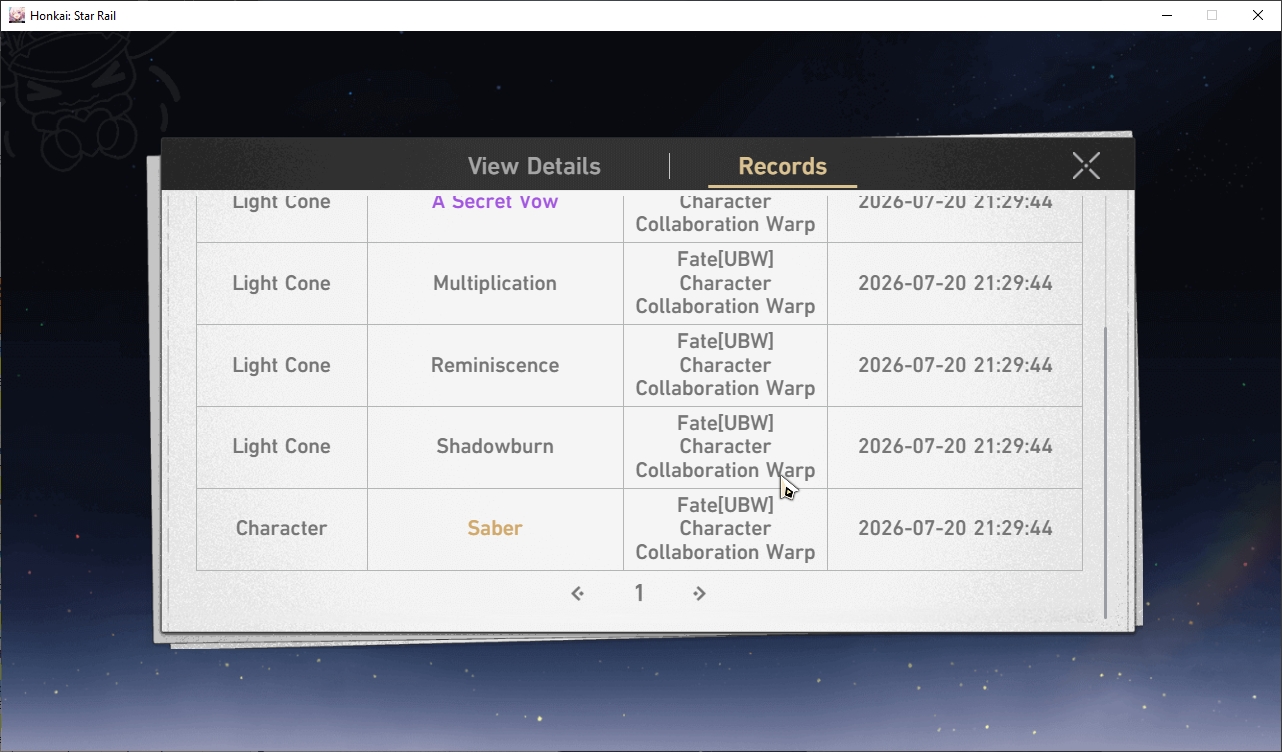Close the warp records dialog
The image size is (1282, 752).
pos(1086,165)
